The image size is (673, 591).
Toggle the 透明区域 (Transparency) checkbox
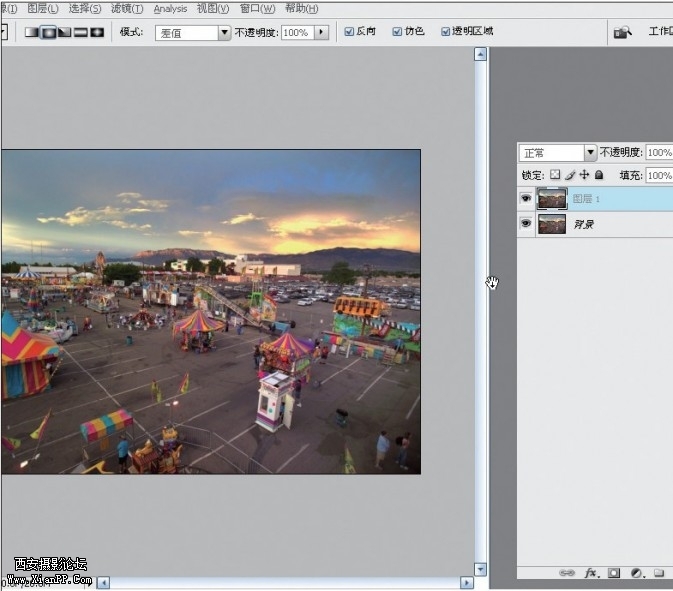click(446, 32)
